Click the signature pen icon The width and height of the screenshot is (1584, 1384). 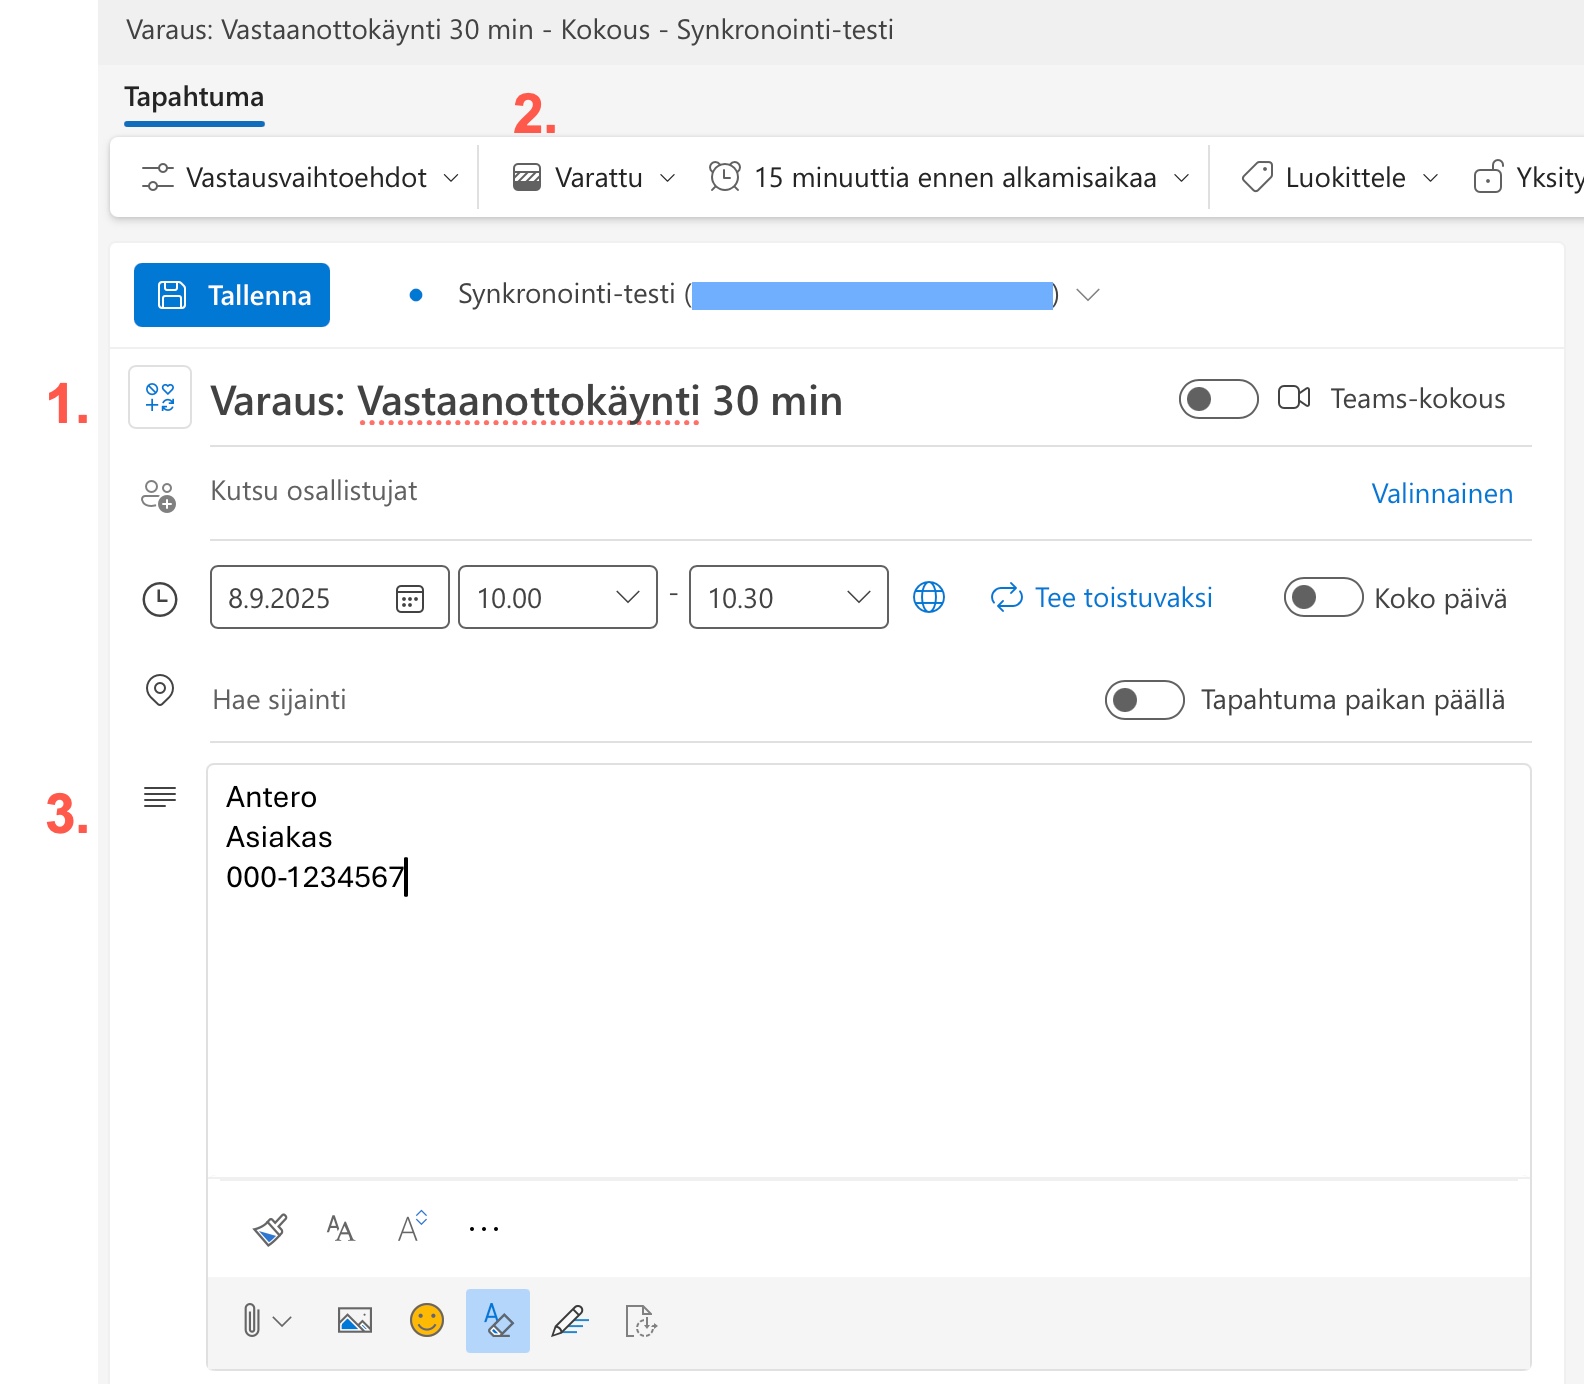tap(570, 1321)
